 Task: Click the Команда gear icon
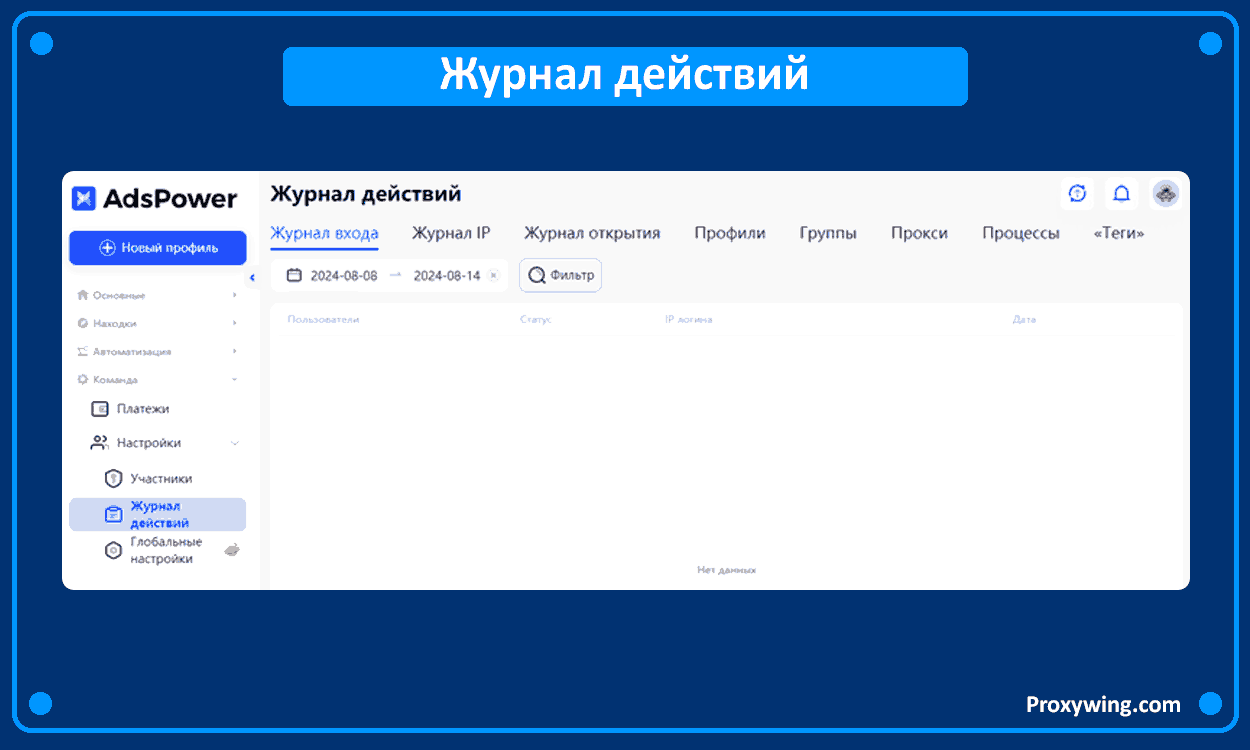[83, 379]
